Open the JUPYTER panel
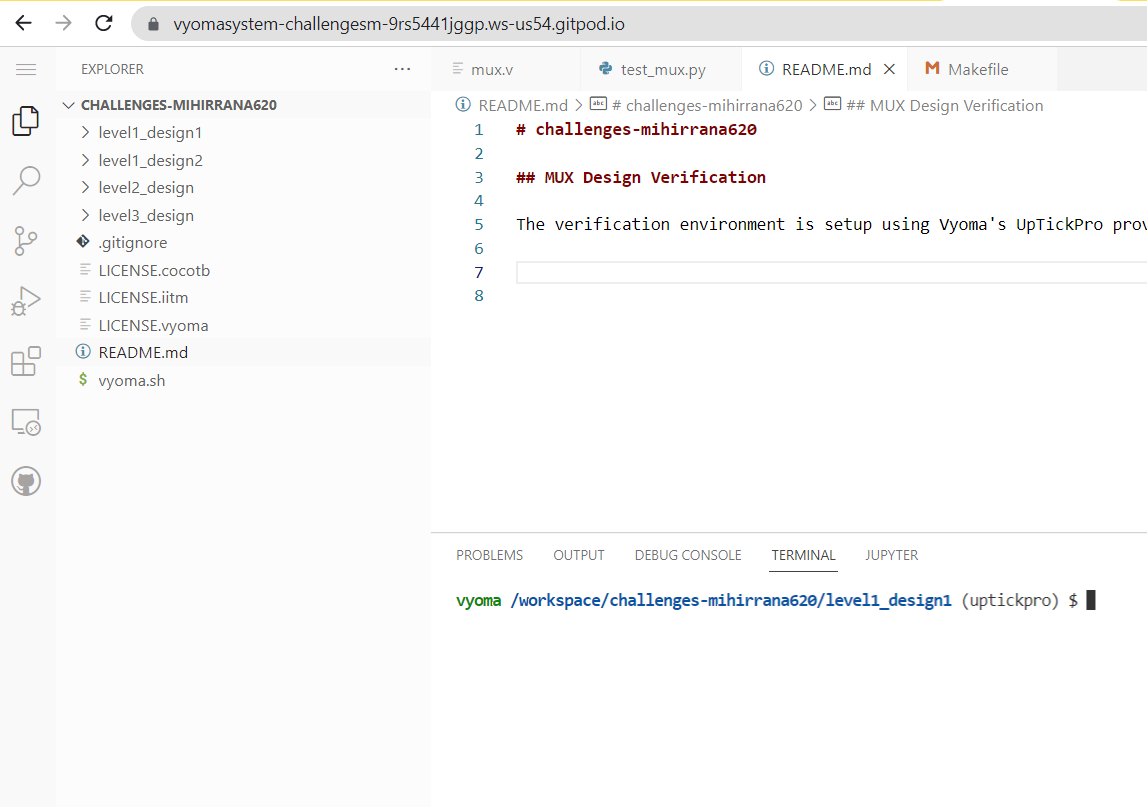1147x807 pixels. coord(891,555)
